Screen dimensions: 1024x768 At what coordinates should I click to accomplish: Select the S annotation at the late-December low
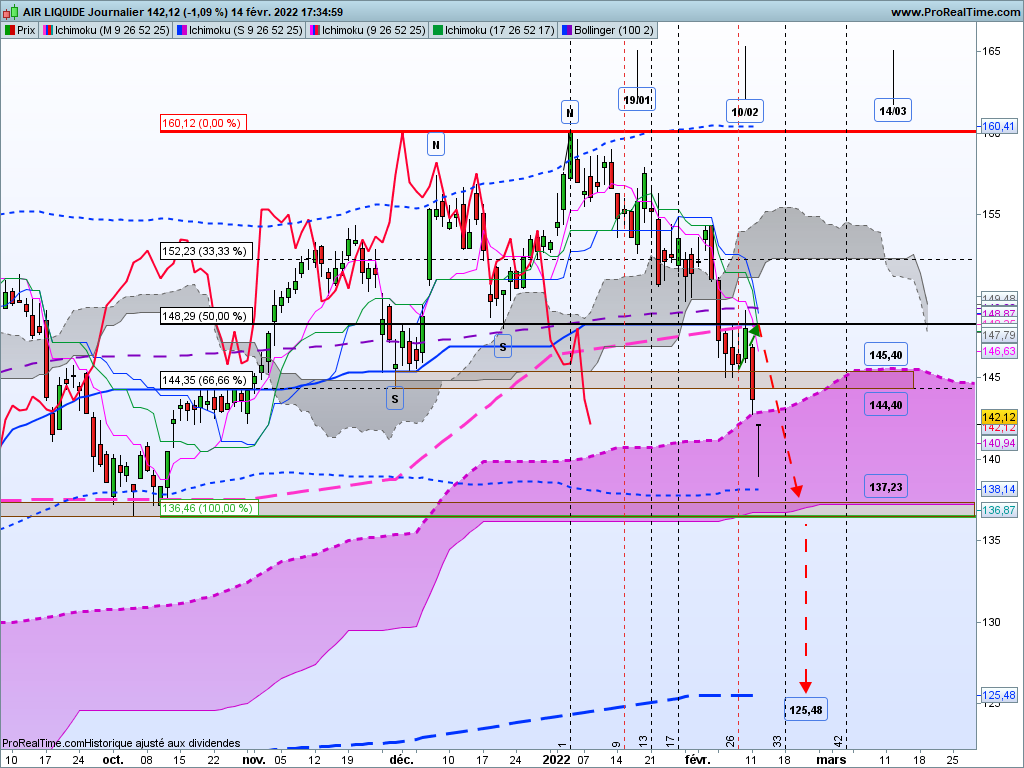coord(503,347)
